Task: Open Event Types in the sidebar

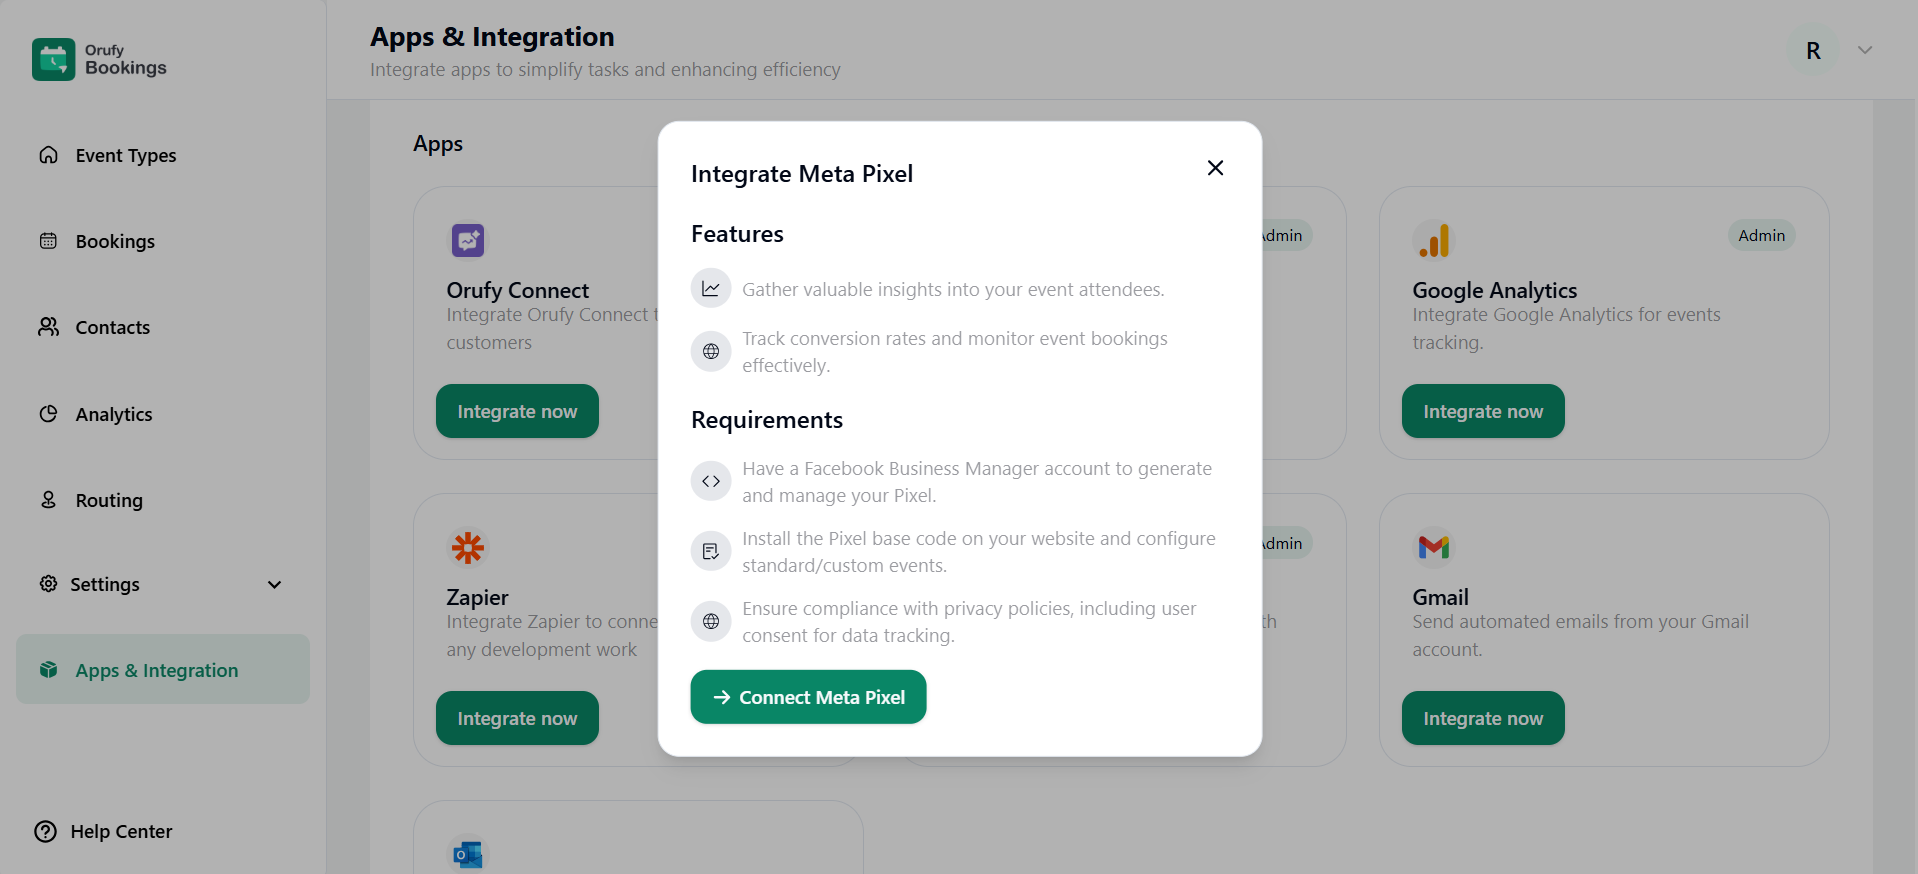Action: [125, 155]
